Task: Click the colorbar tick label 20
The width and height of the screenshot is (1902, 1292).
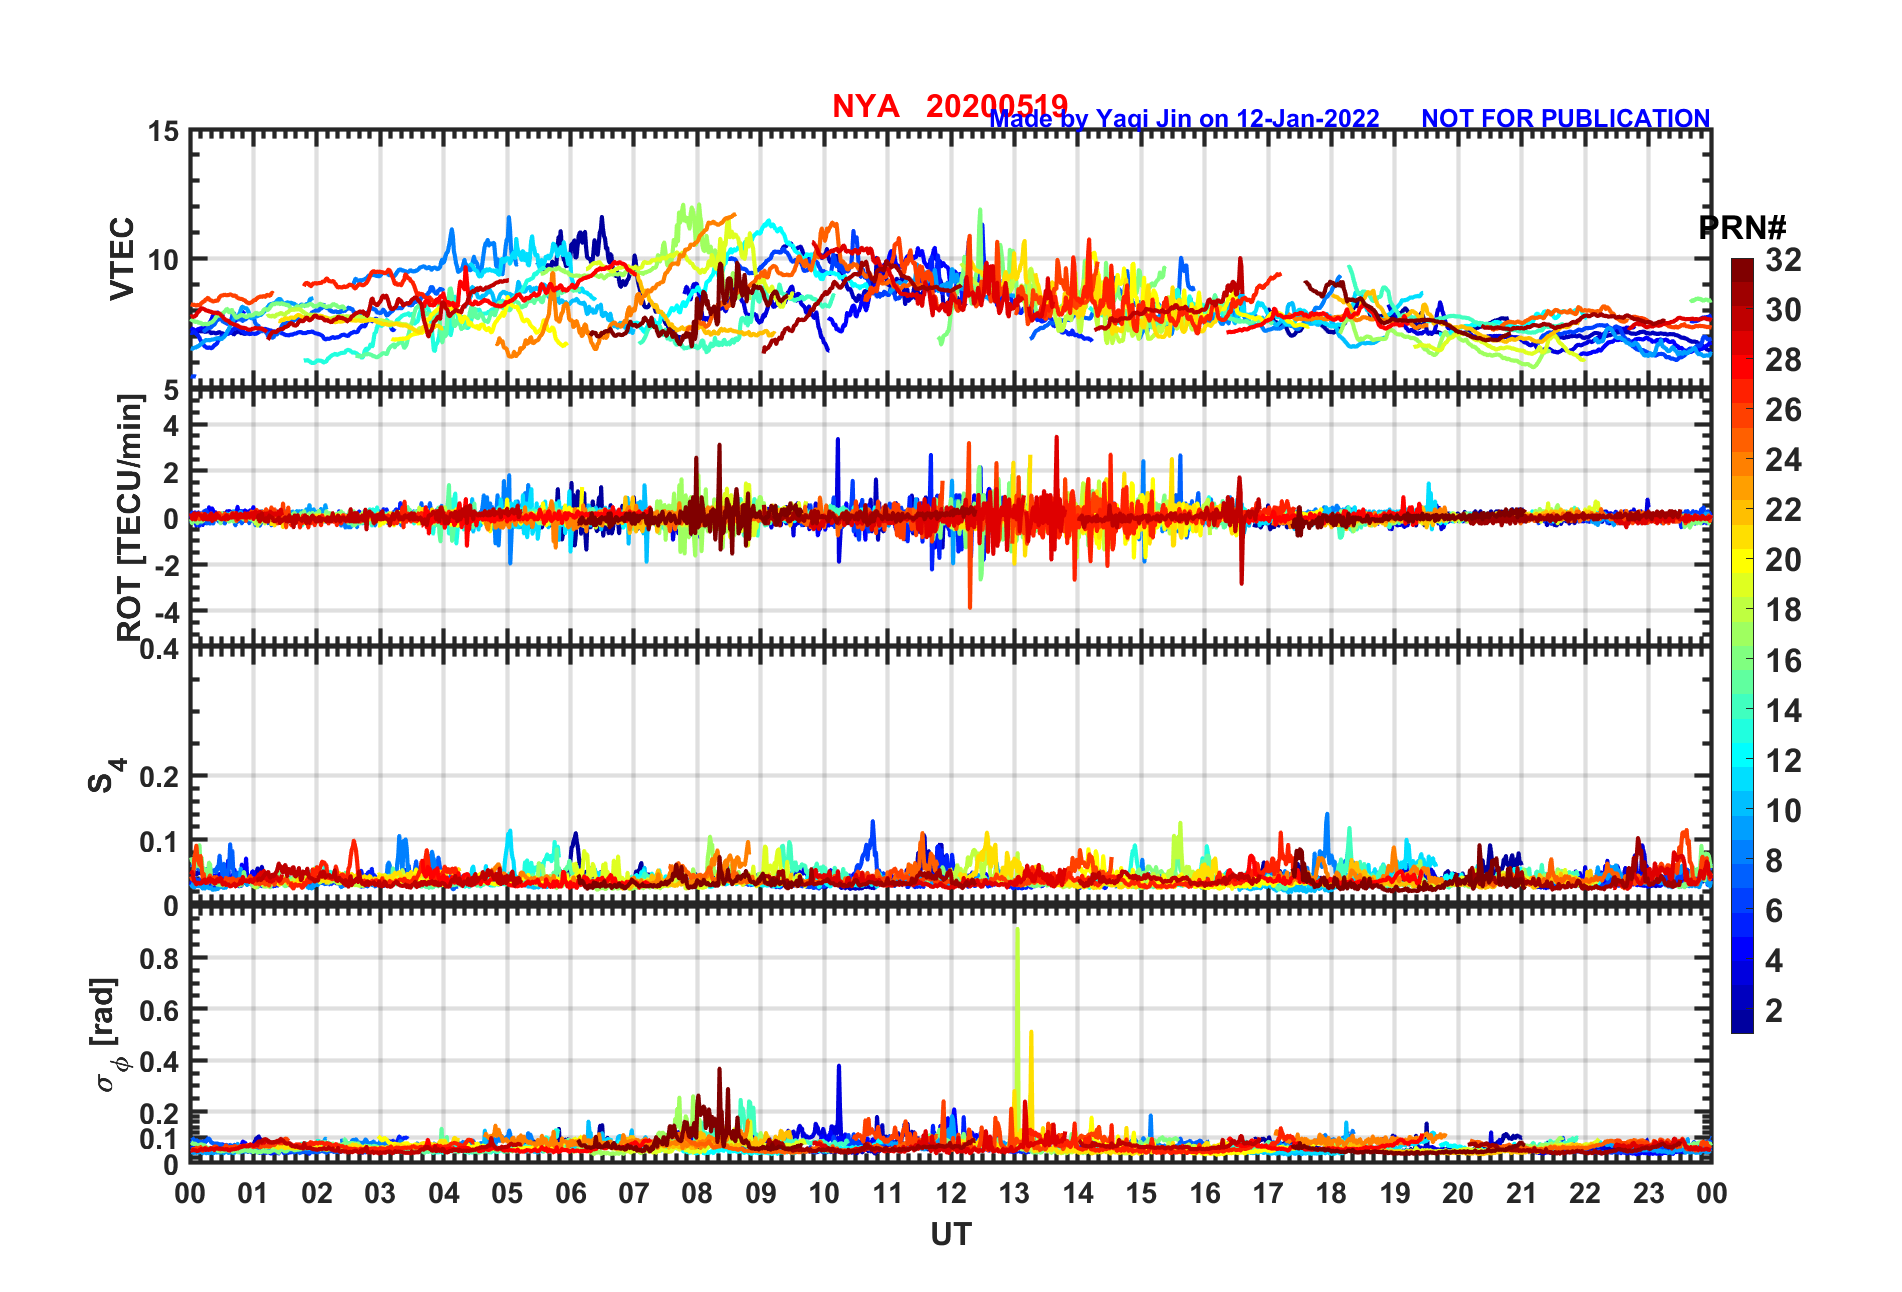Action: coord(1783,560)
